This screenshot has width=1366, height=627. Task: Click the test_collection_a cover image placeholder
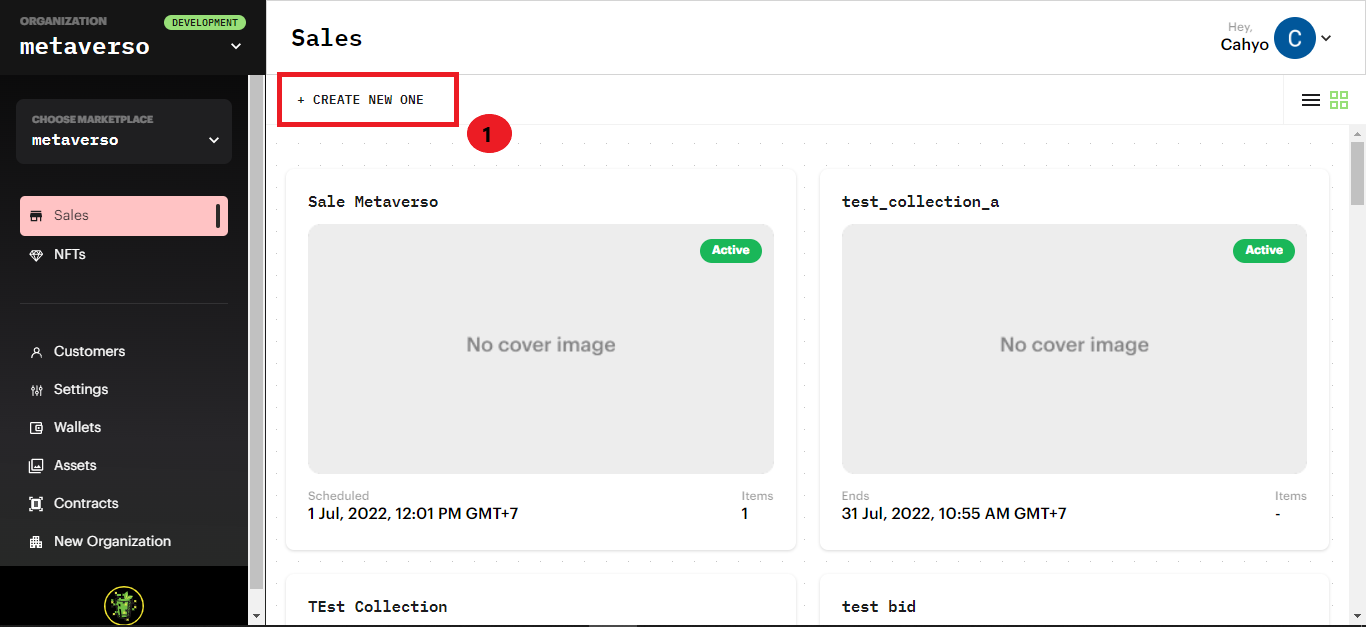tap(1074, 349)
